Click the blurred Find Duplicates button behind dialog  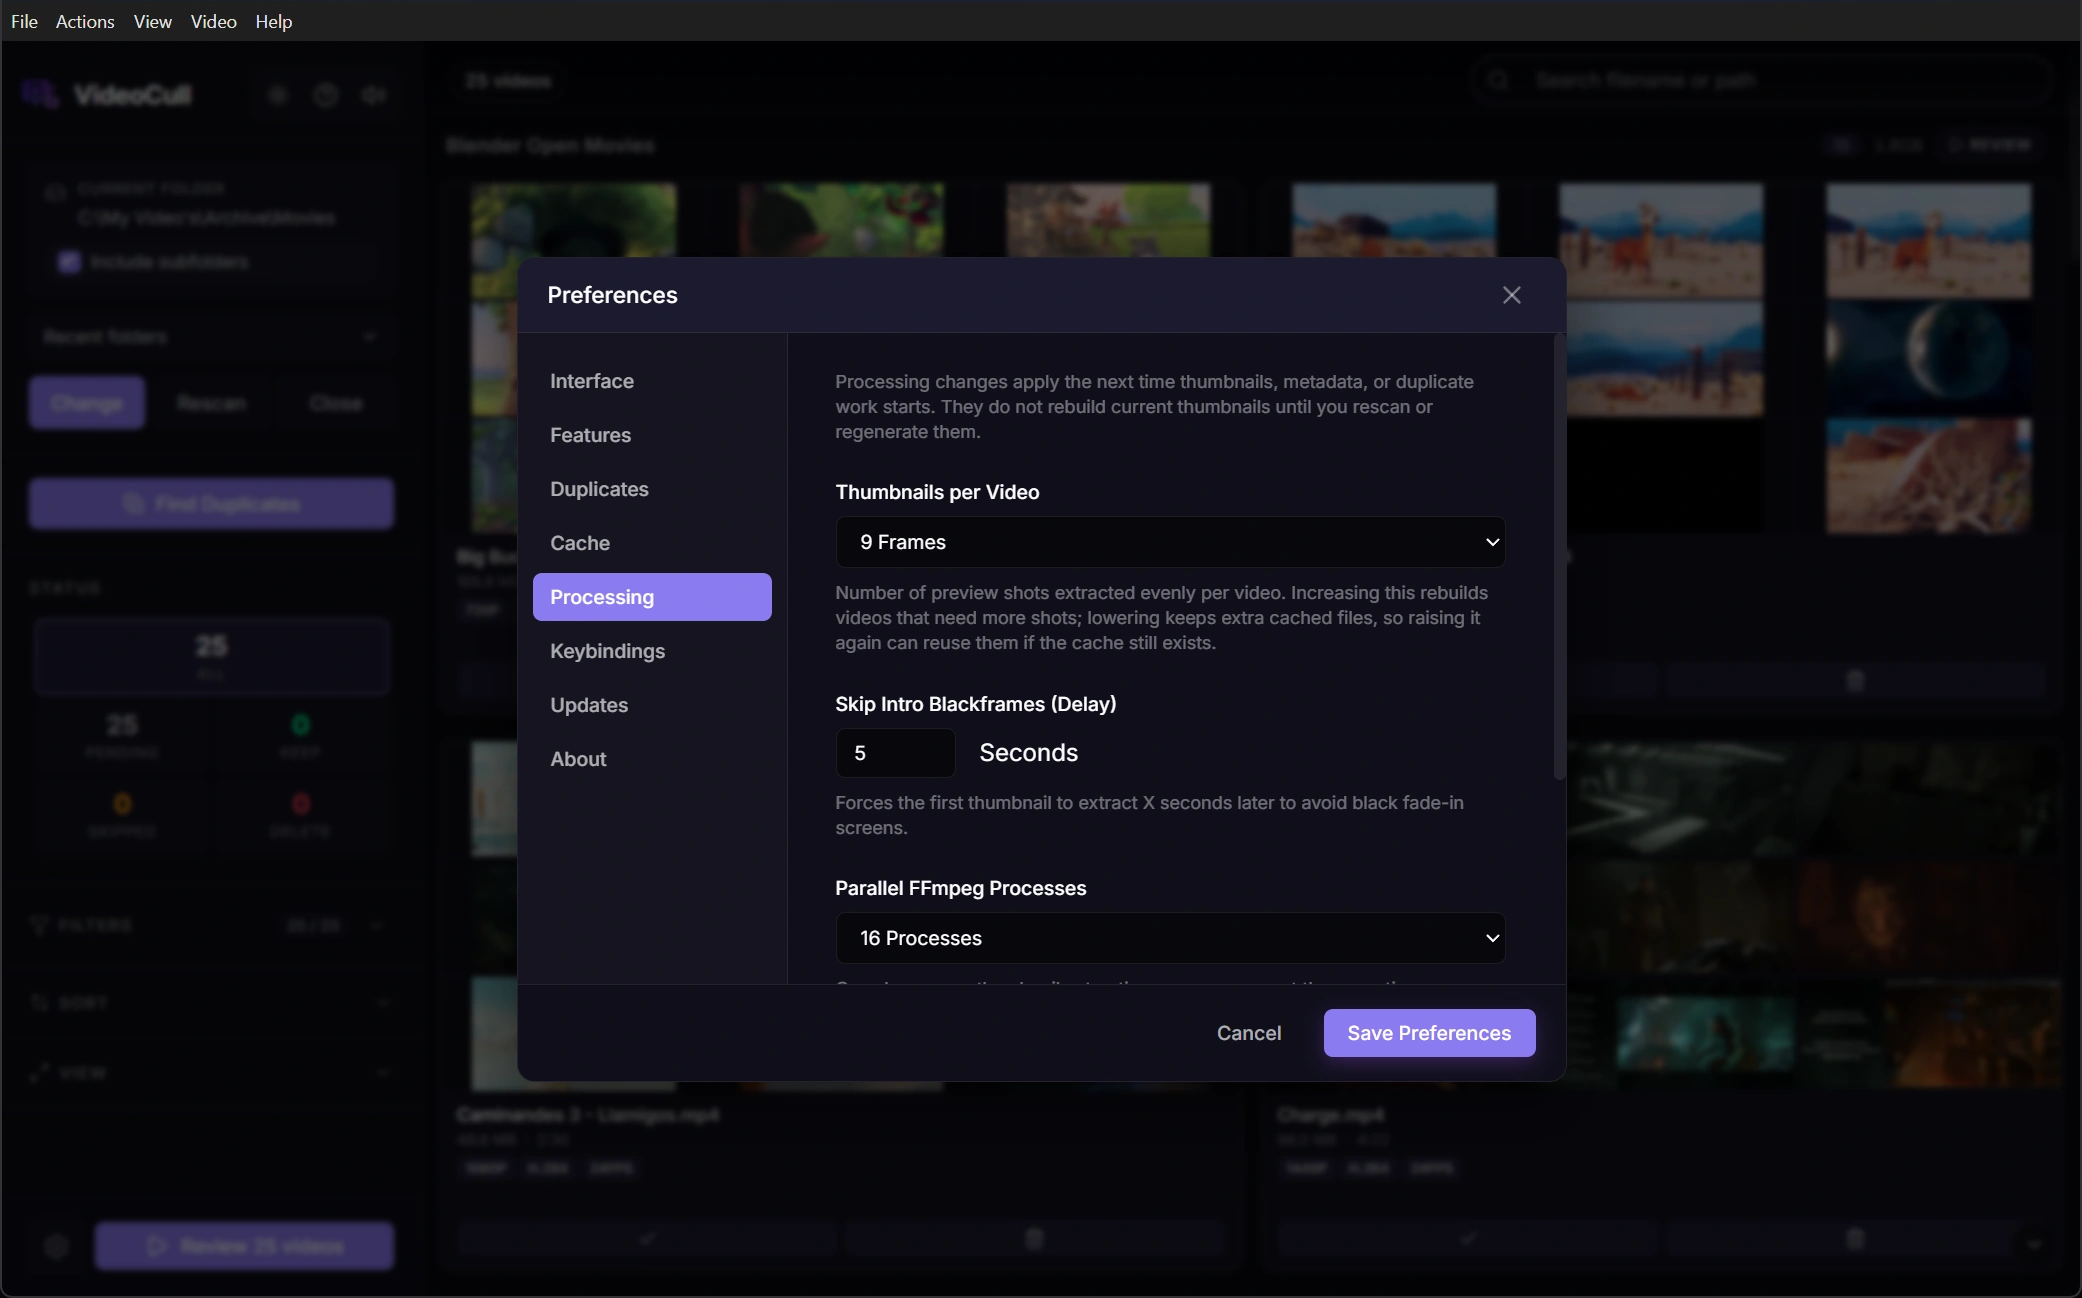pyautogui.click(x=211, y=503)
